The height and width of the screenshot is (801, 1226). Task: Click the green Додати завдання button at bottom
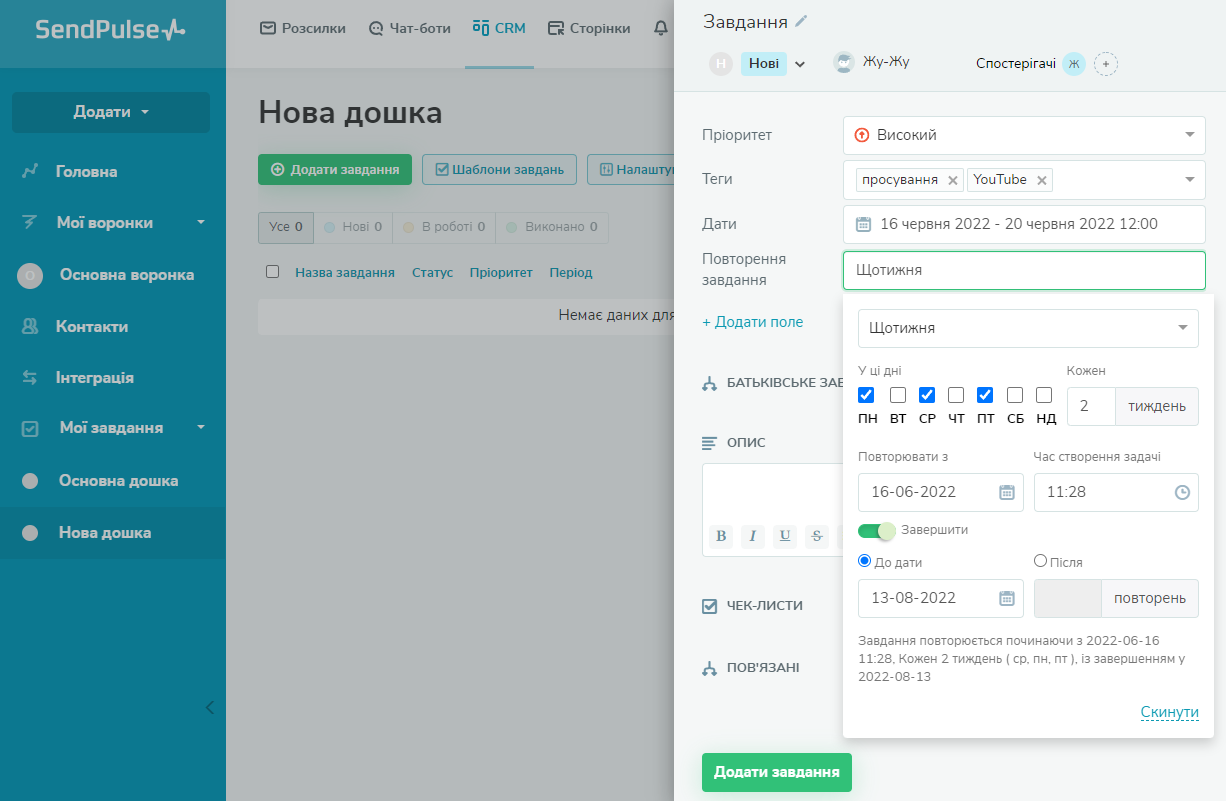(777, 772)
